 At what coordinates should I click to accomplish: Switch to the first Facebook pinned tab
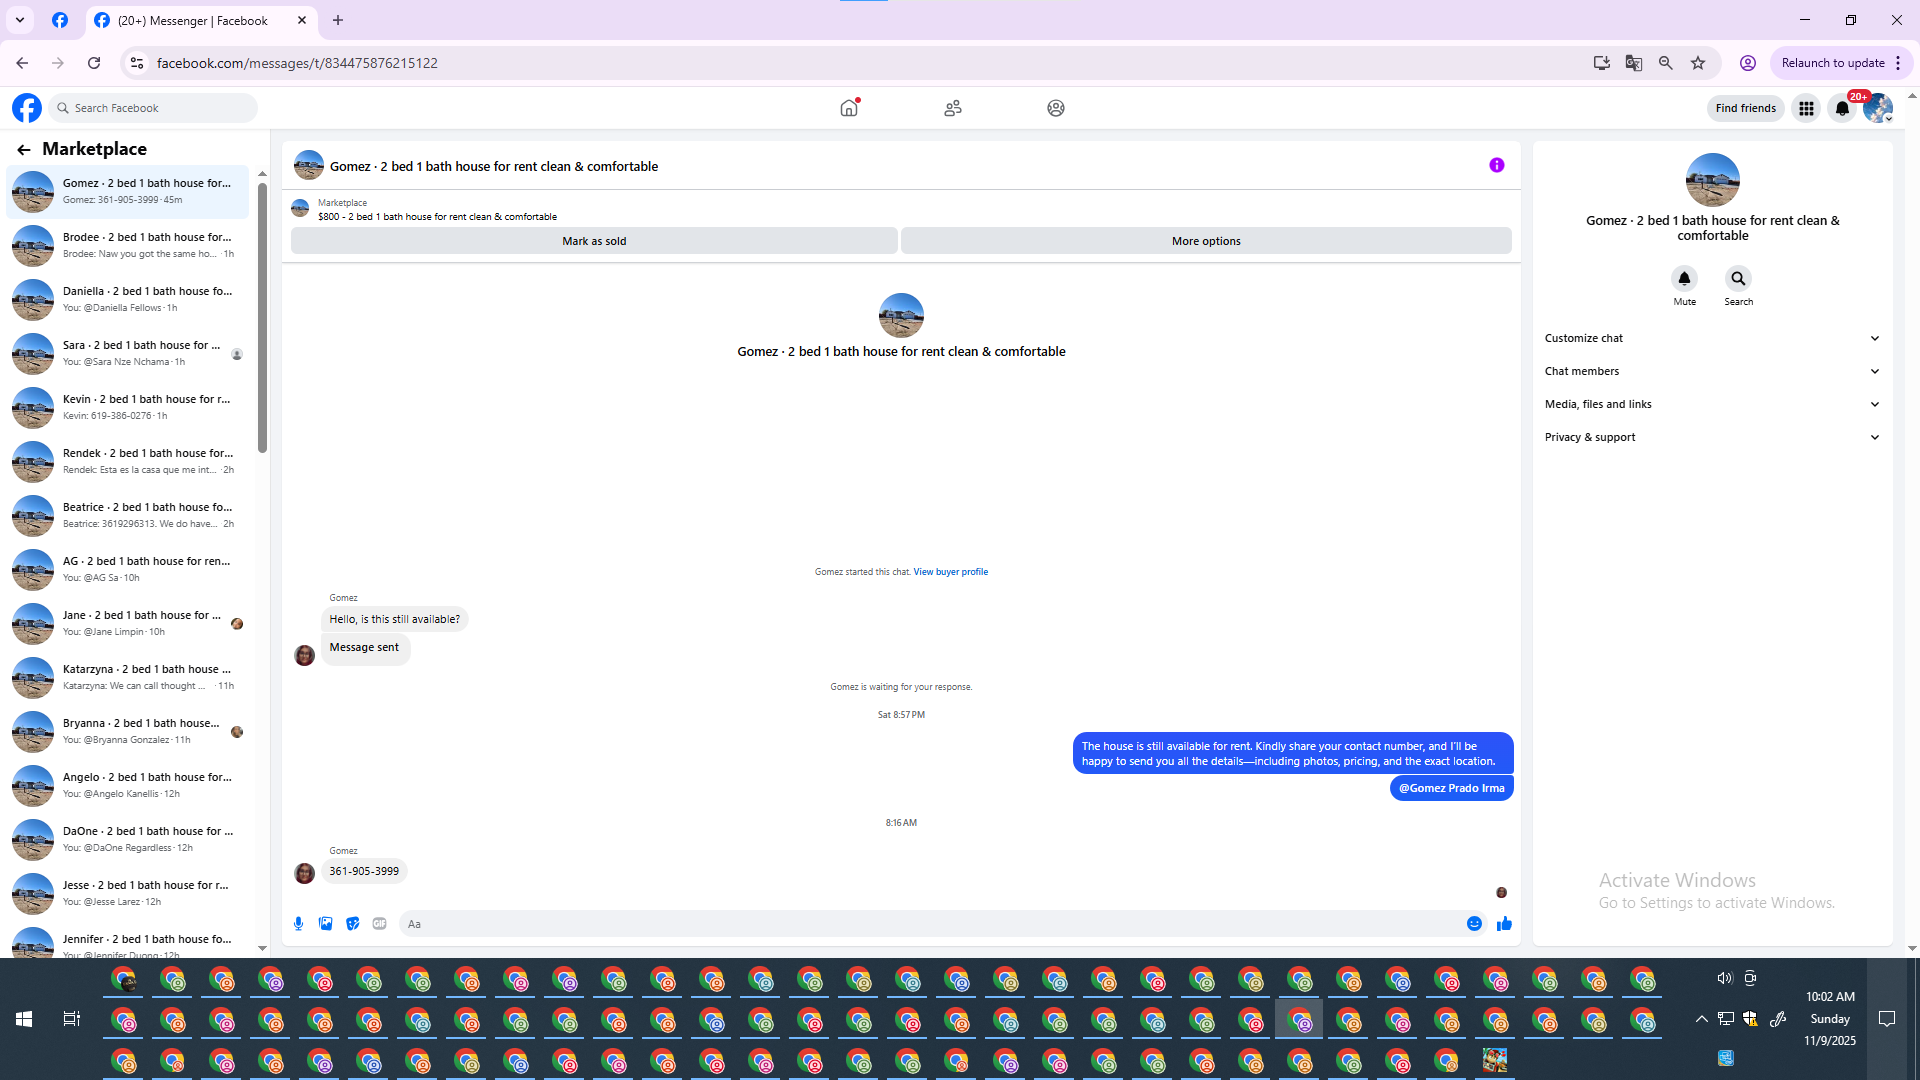(60, 21)
